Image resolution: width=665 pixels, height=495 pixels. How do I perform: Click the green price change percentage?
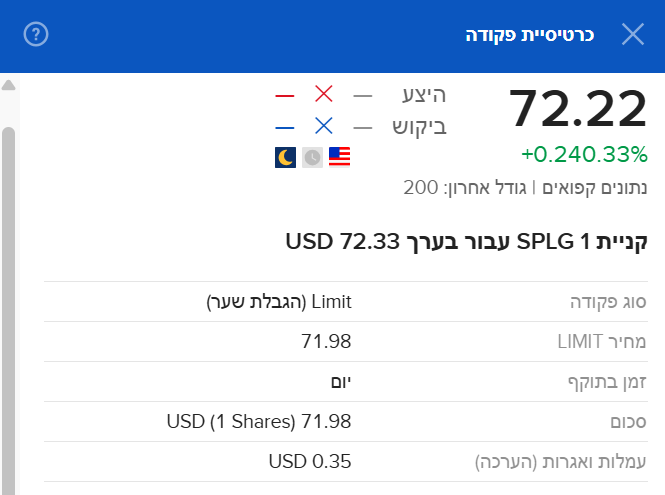pyautogui.click(x=584, y=155)
